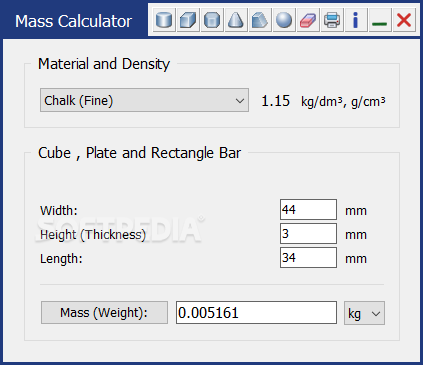
Task: Select the truncated pyramid shape icon
Action: tap(260, 20)
